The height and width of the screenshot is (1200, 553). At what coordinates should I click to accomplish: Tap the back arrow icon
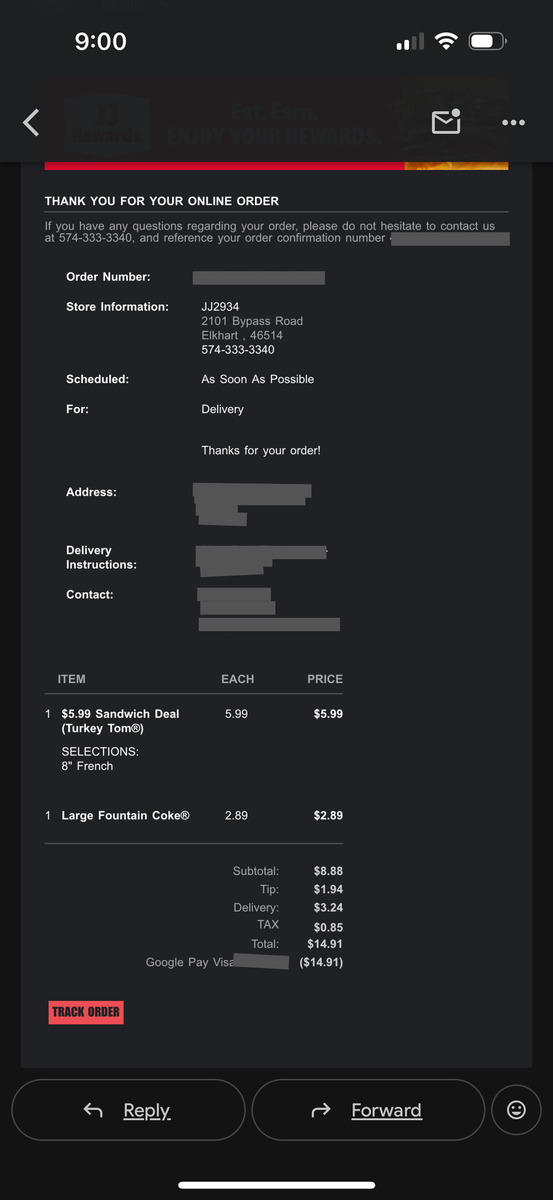31,123
